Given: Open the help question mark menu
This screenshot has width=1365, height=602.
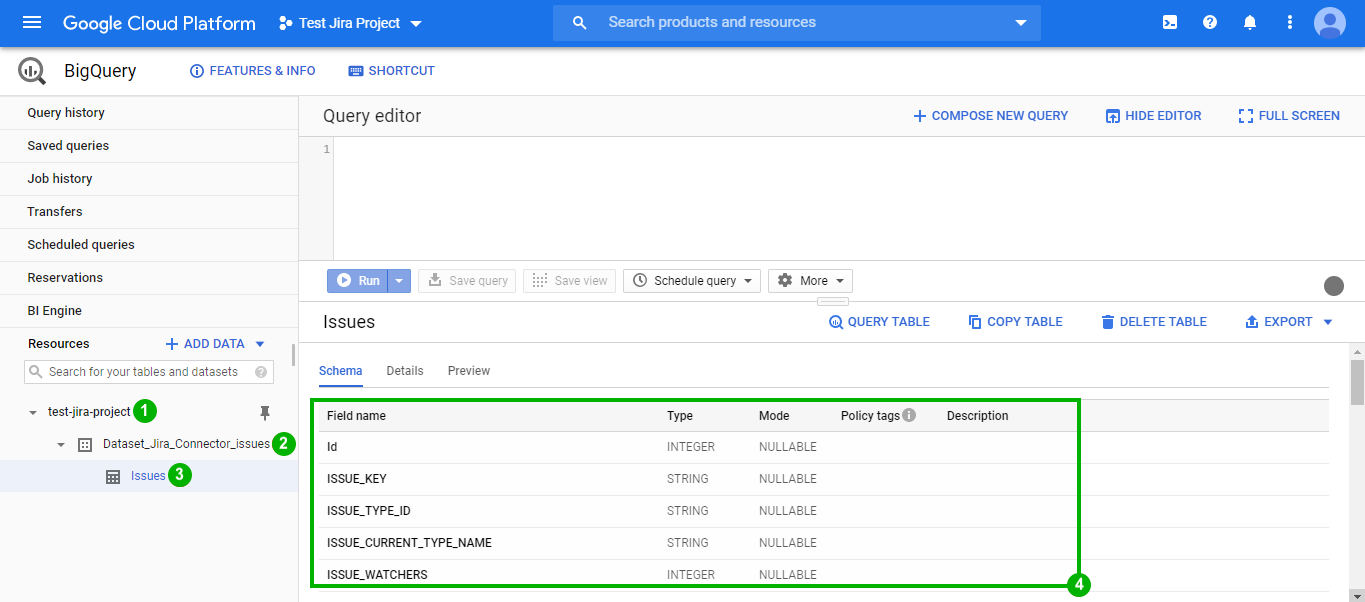Looking at the screenshot, I should [1209, 22].
